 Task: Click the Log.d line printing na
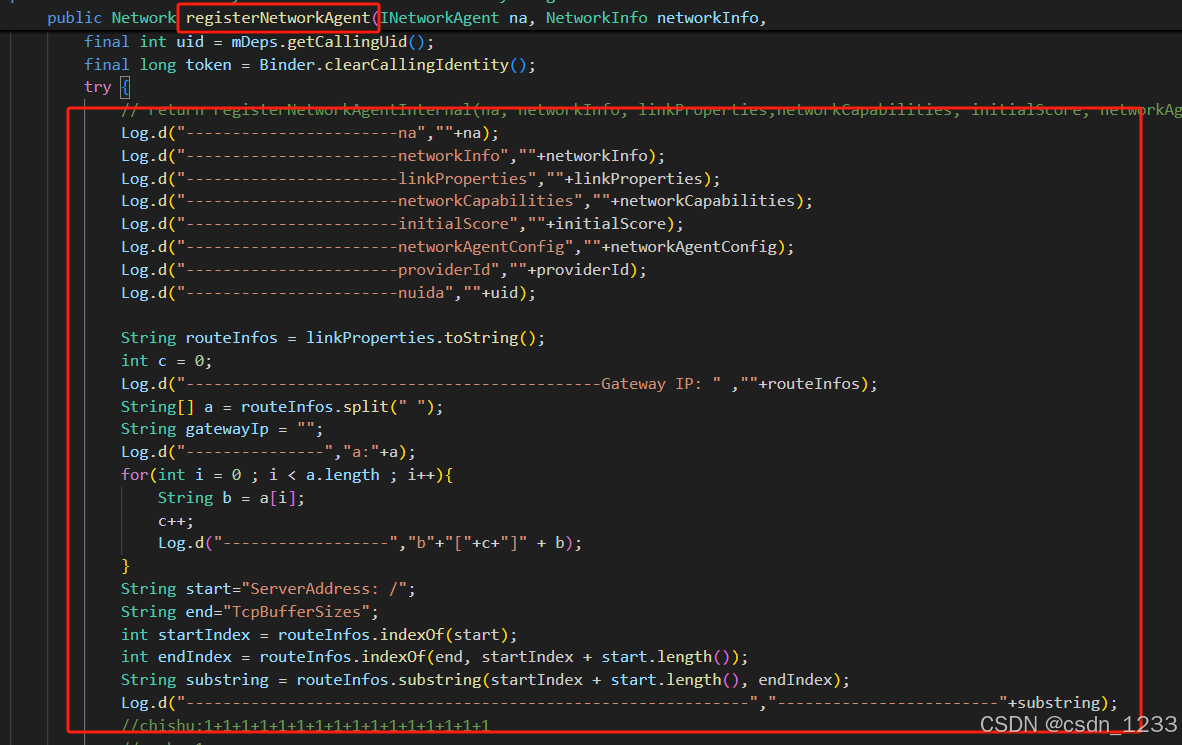(x=310, y=133)
